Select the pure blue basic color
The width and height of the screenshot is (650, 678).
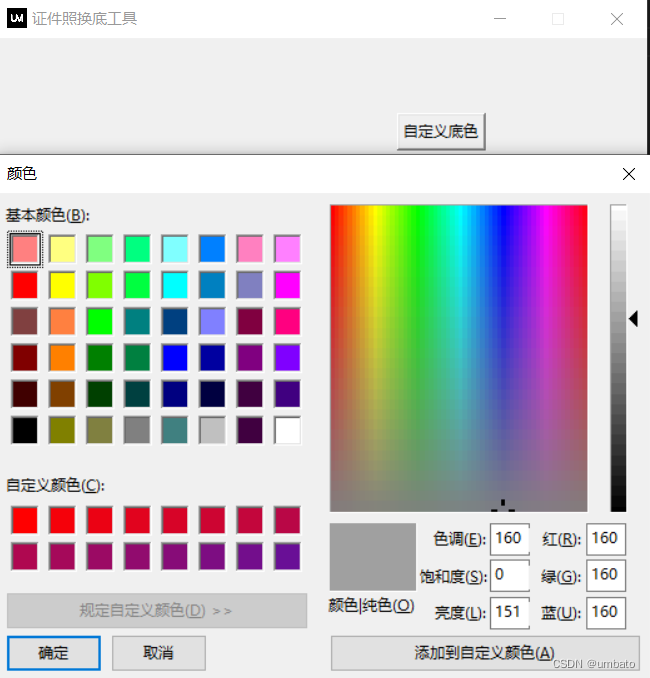click(175, 358)
